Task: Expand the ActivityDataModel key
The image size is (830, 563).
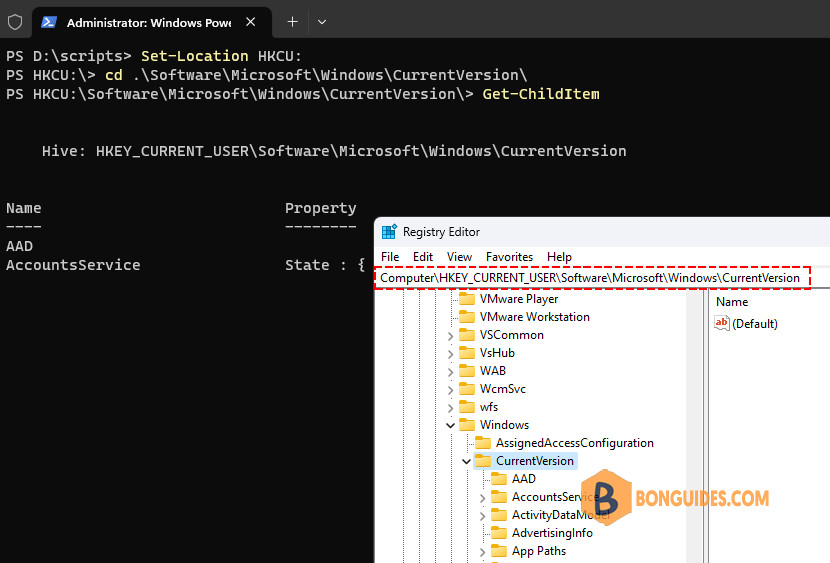Action: pos(482,516)
